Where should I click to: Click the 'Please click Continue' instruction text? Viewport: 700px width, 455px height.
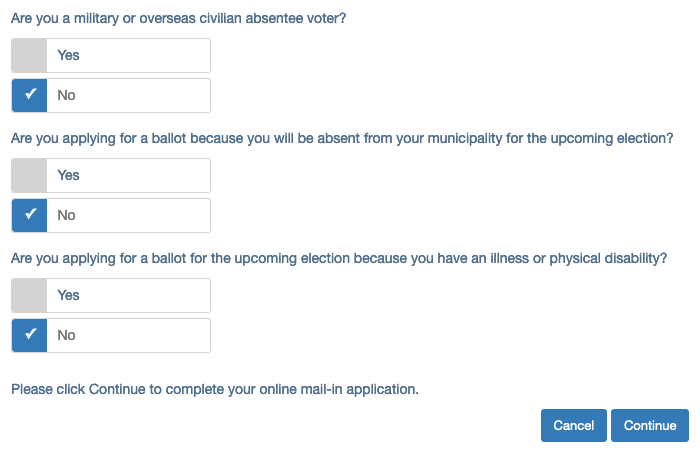pos(215,389)
